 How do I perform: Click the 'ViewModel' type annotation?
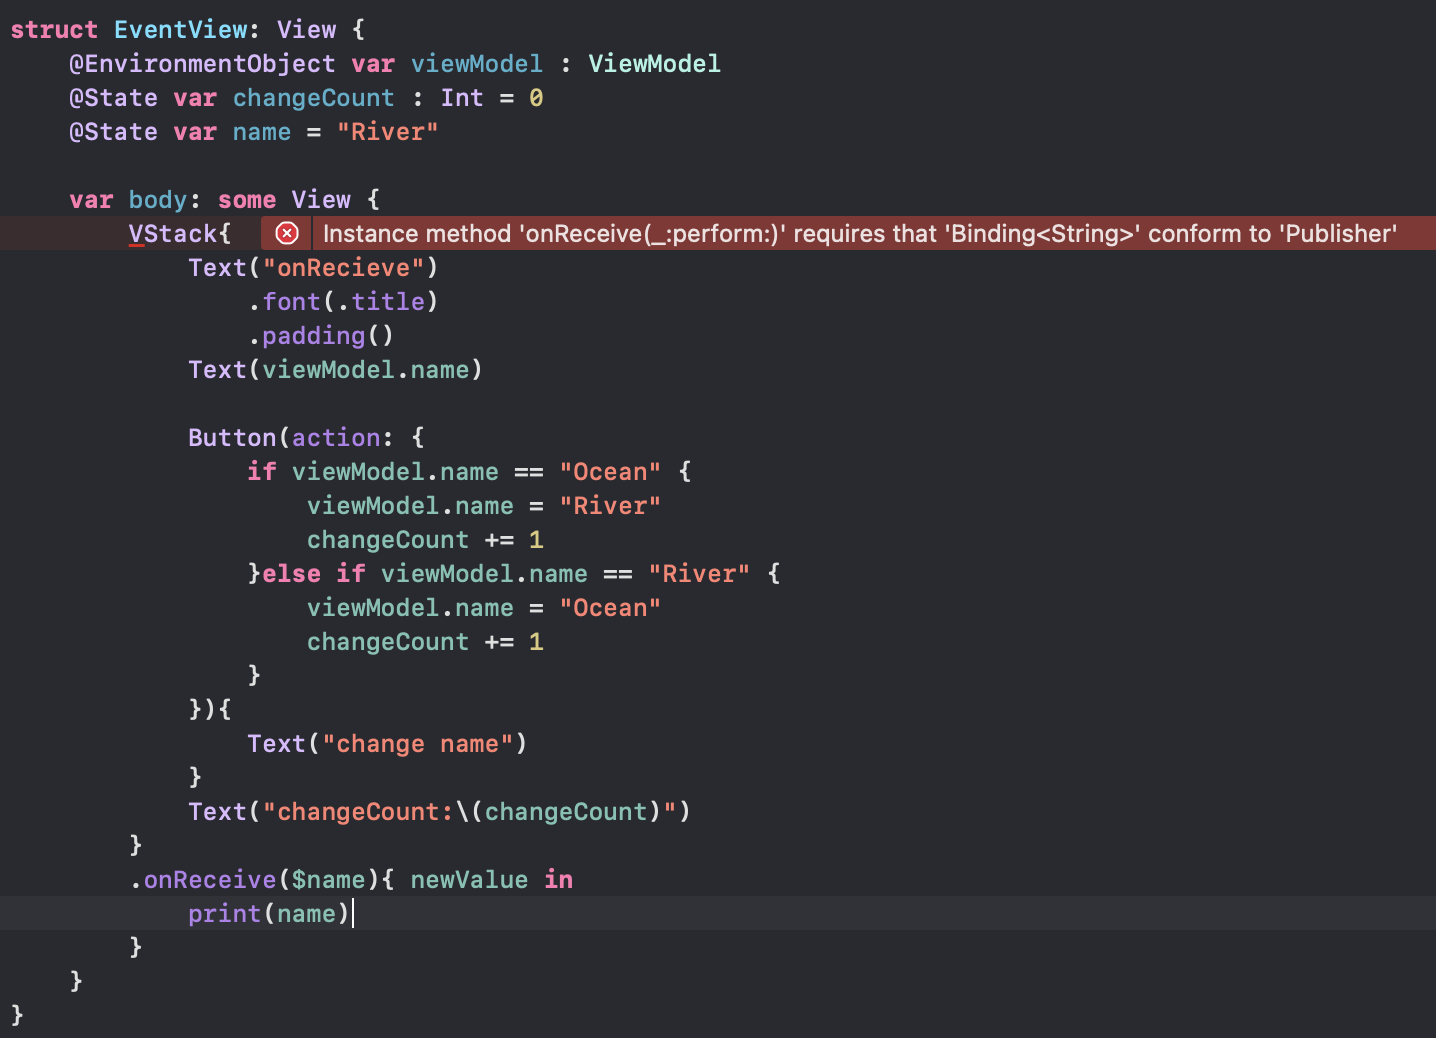click(x=654, y=64)
